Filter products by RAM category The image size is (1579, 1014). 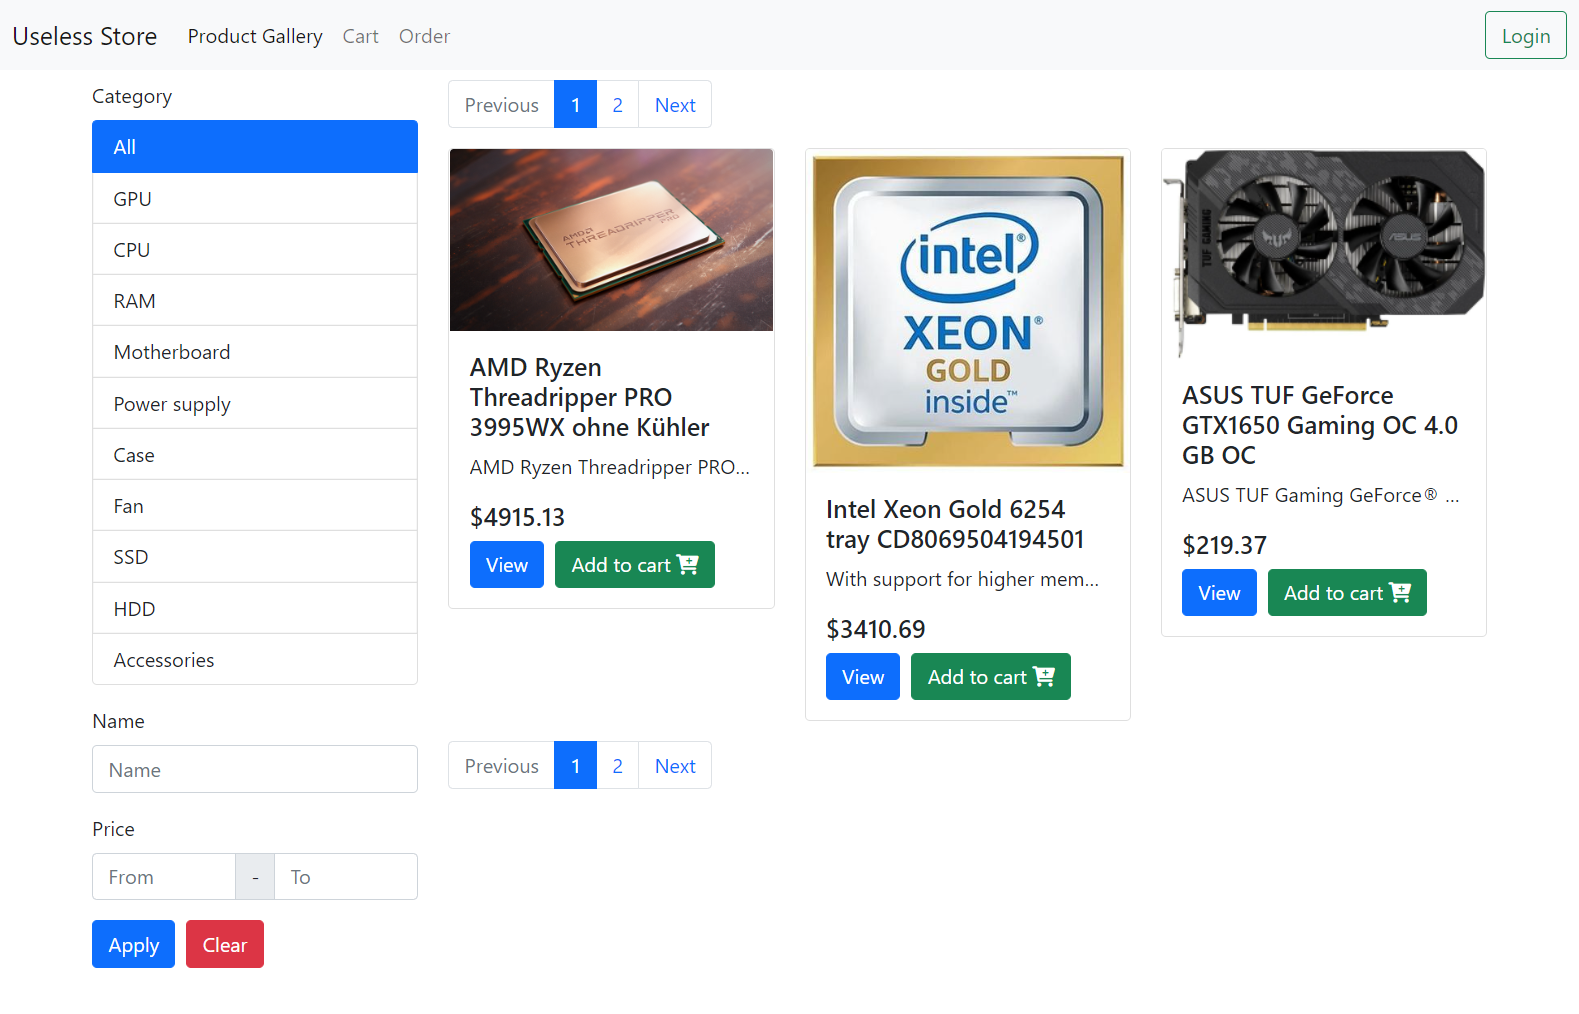point(255,301)
